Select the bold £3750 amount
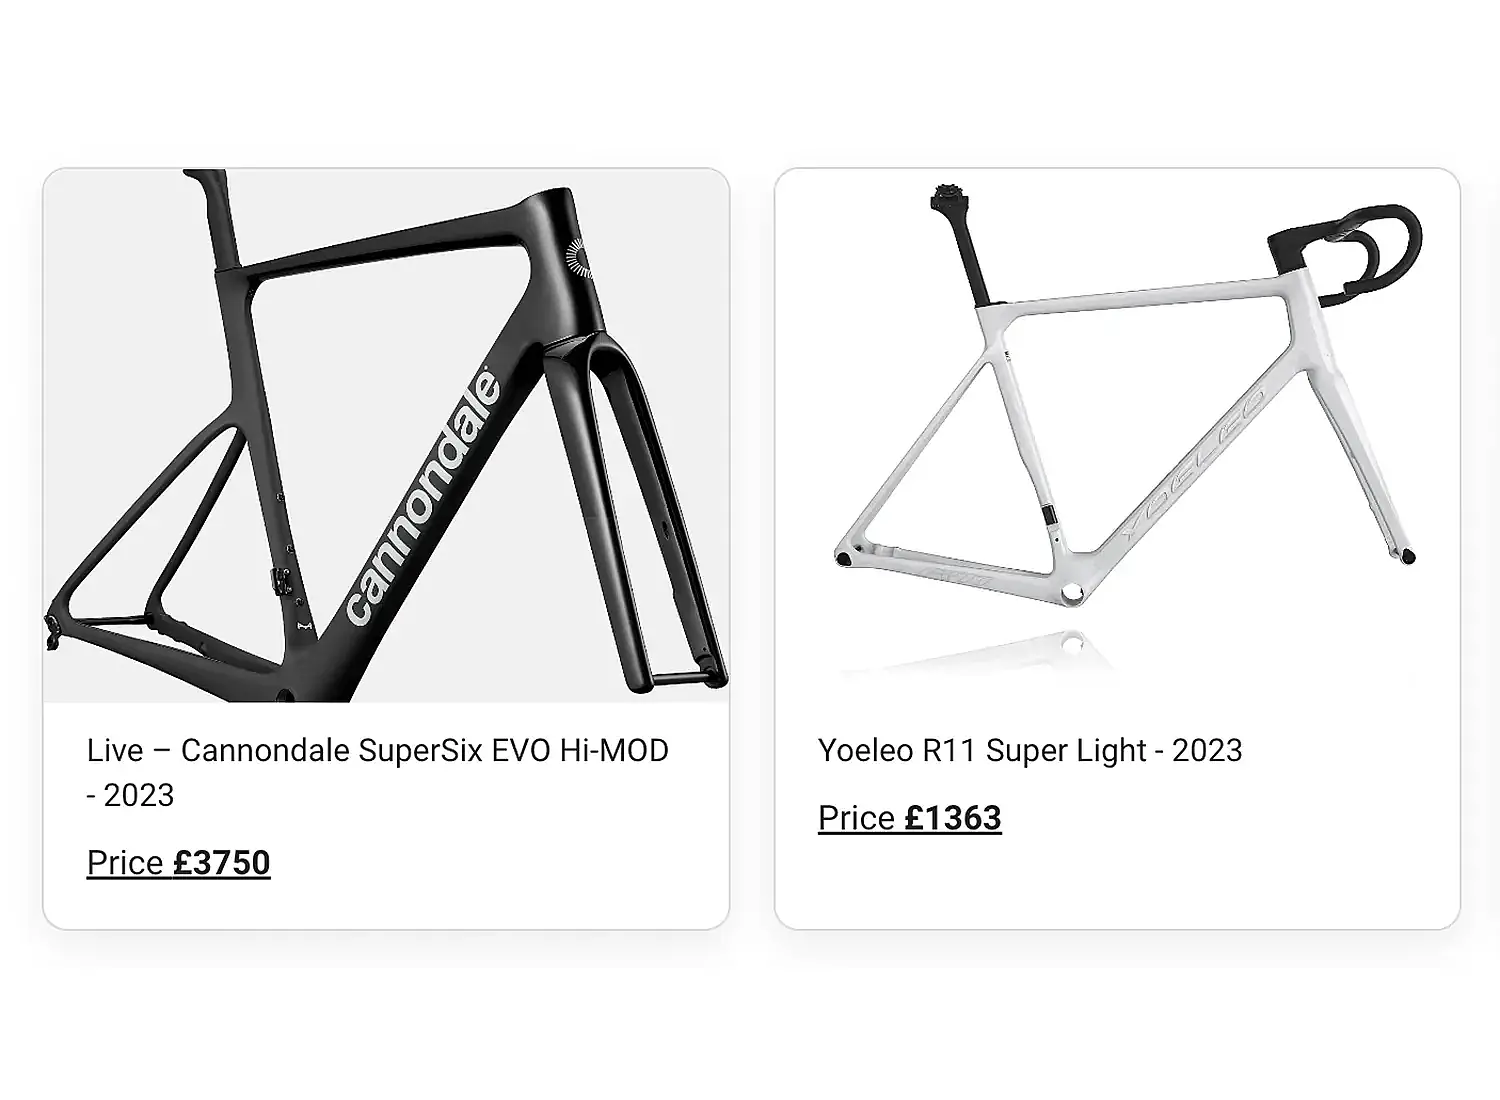Viewport: 1500px width, 1100px height. [x=222, y=863]
